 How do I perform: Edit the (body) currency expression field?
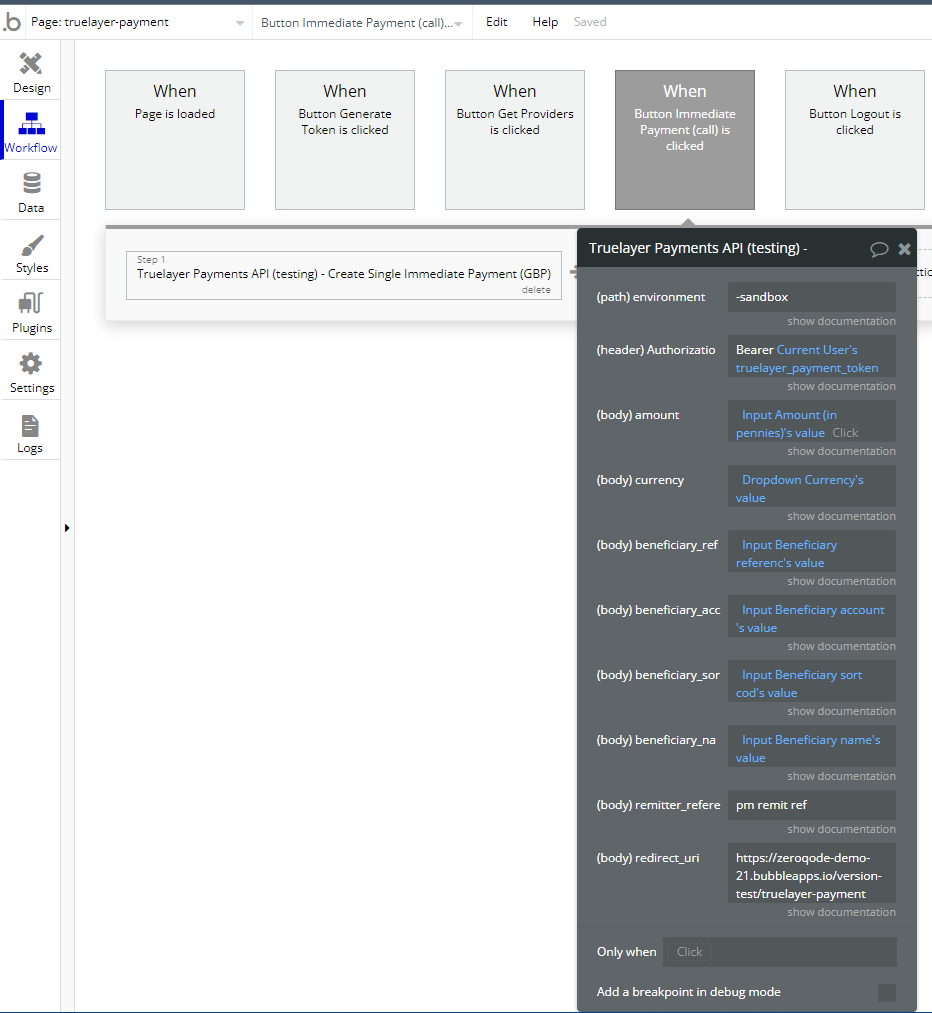tap(812, 486)
